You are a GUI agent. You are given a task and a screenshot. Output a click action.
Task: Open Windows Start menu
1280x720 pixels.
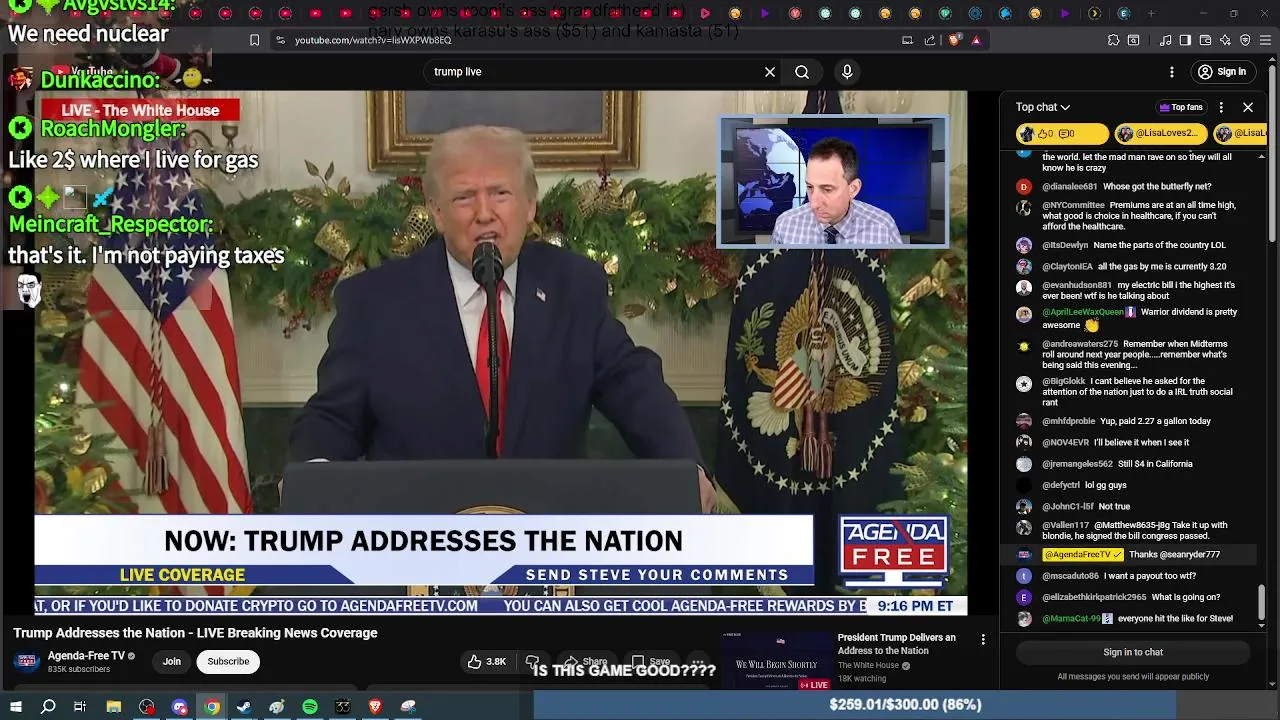[15, 706]
